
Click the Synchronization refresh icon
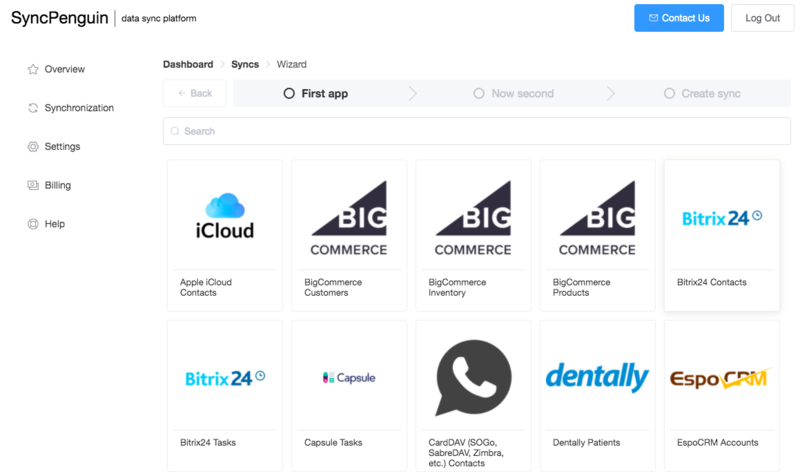[x=33, y=108]
